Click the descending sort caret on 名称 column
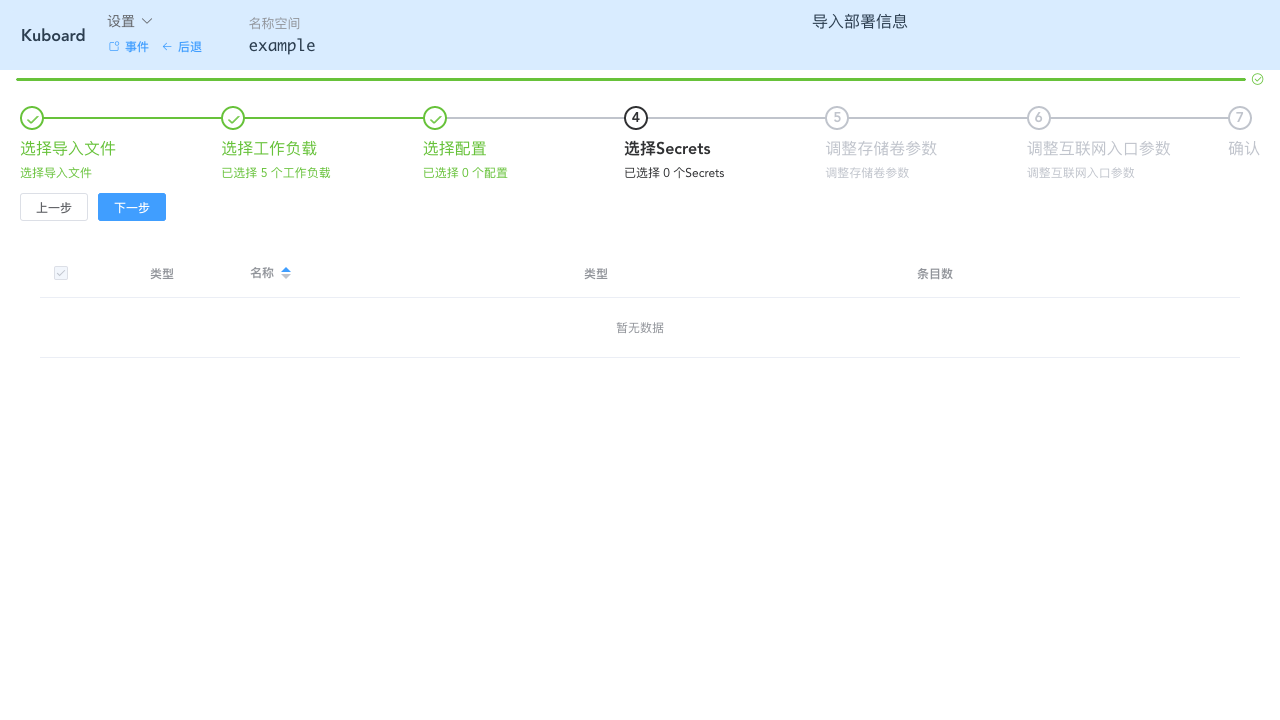 286,276
